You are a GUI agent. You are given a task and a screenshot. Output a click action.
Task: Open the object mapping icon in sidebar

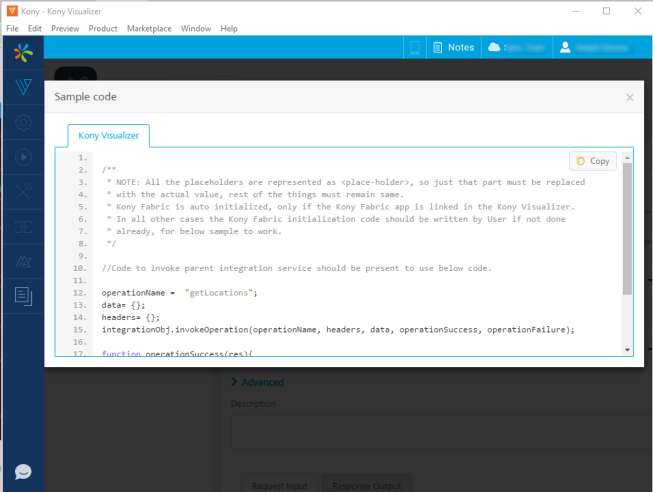pos(23,227)
